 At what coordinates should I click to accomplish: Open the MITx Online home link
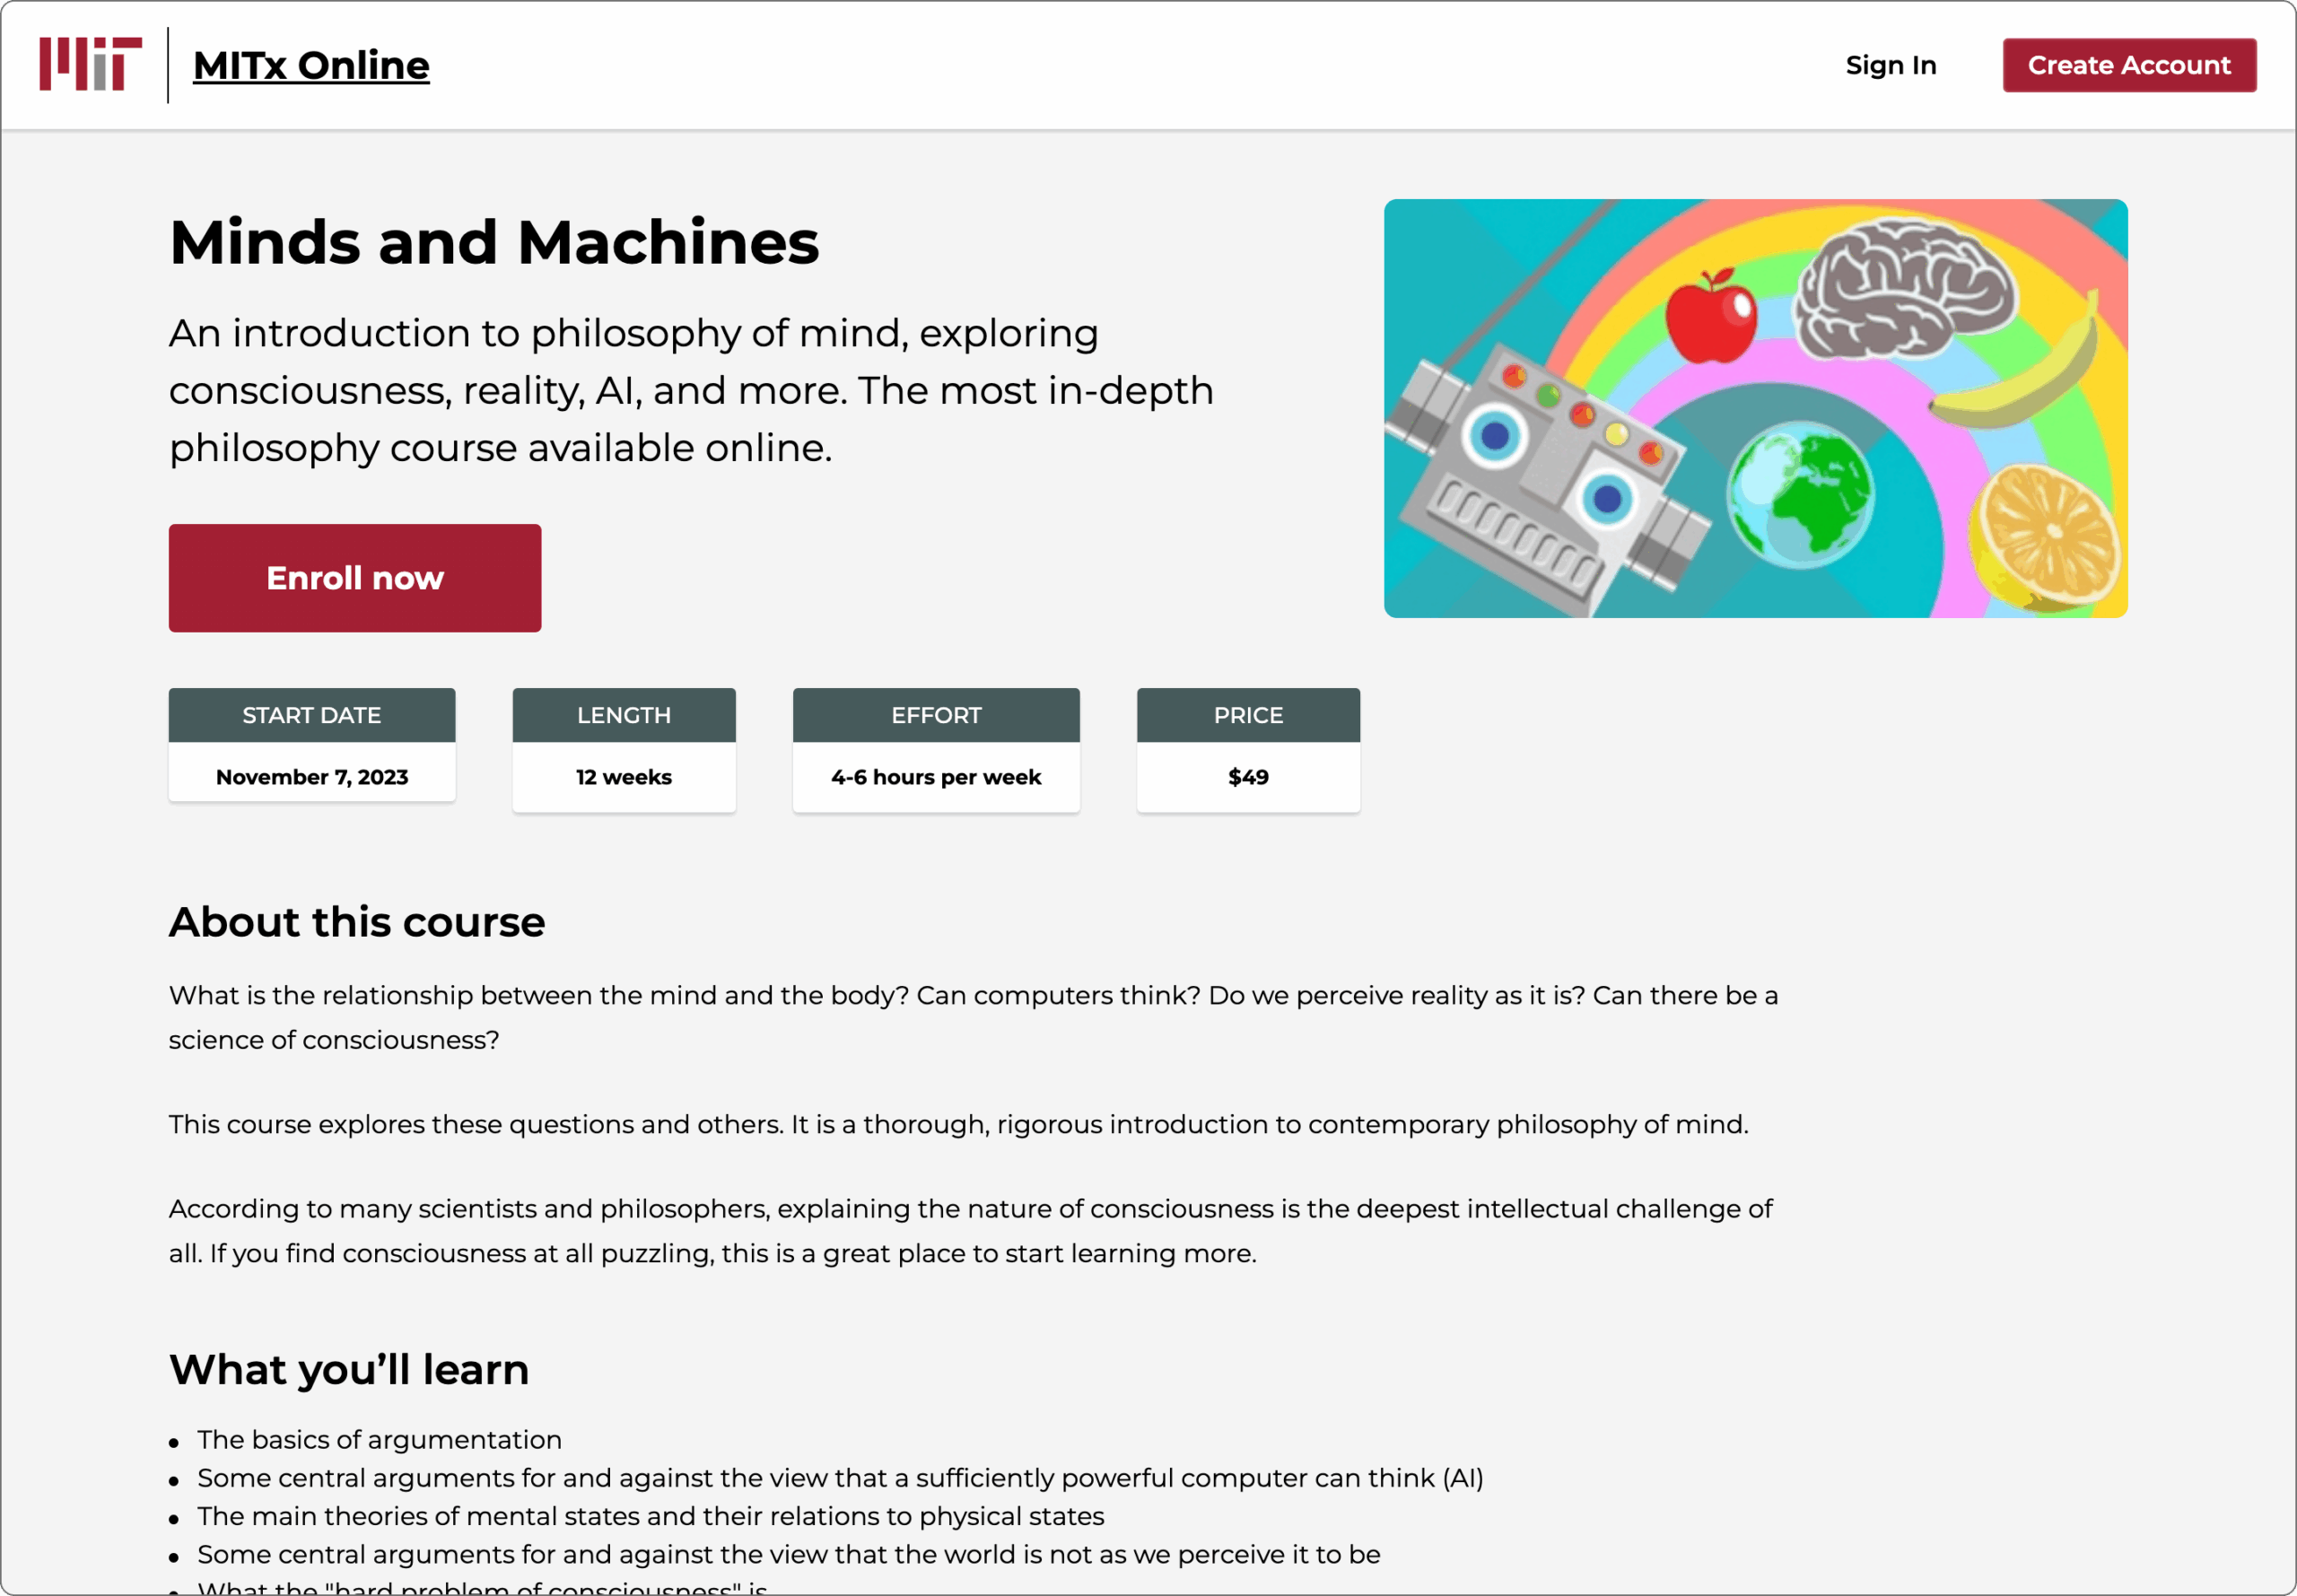[311, 65]
